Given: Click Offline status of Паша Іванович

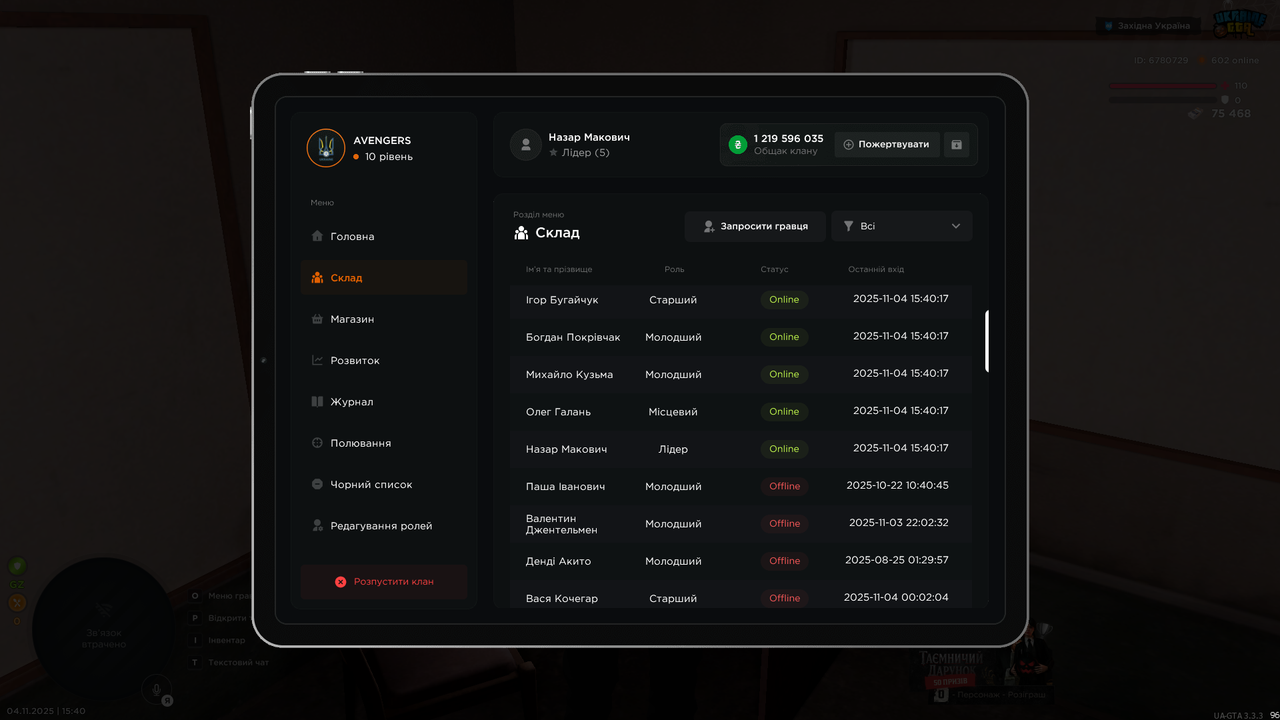Looking at the screenshot, I should pos(784,486).
